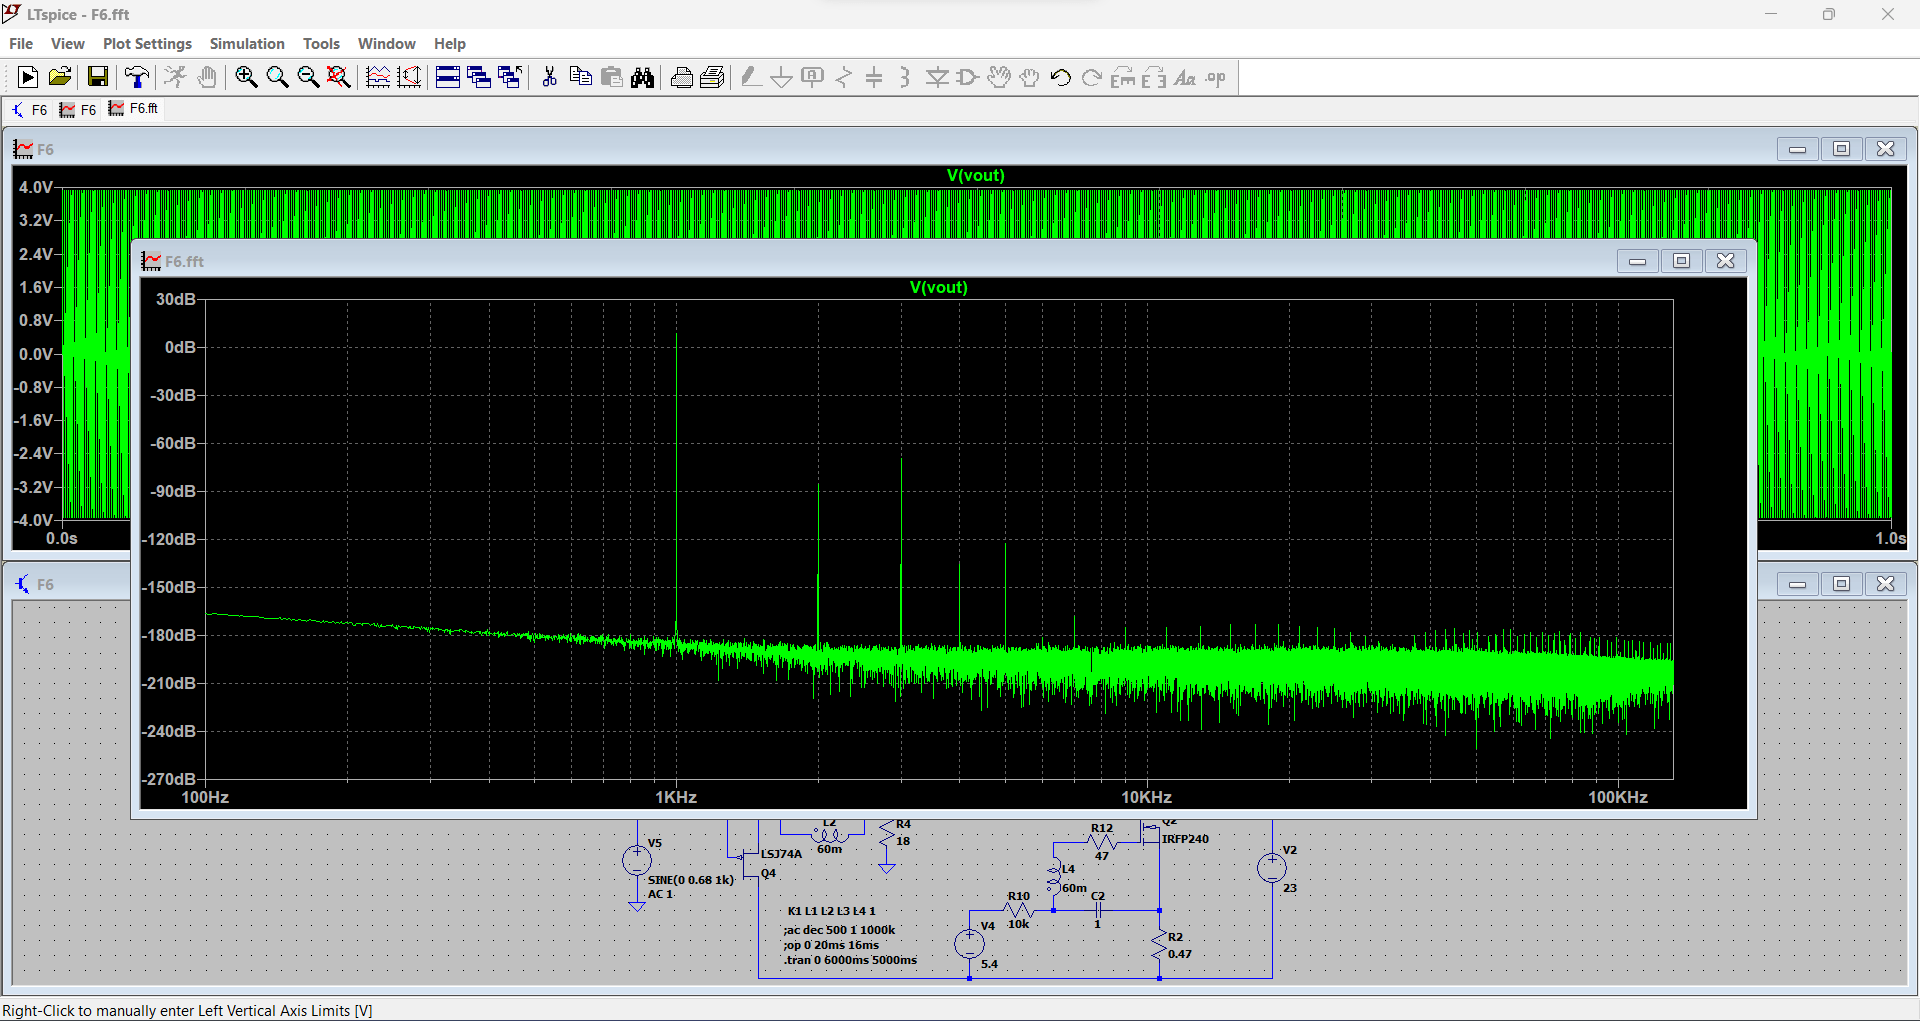Click the SPICE Directive .op icon
This screenshot has width=1920, height=1021.
[1216, 77]
